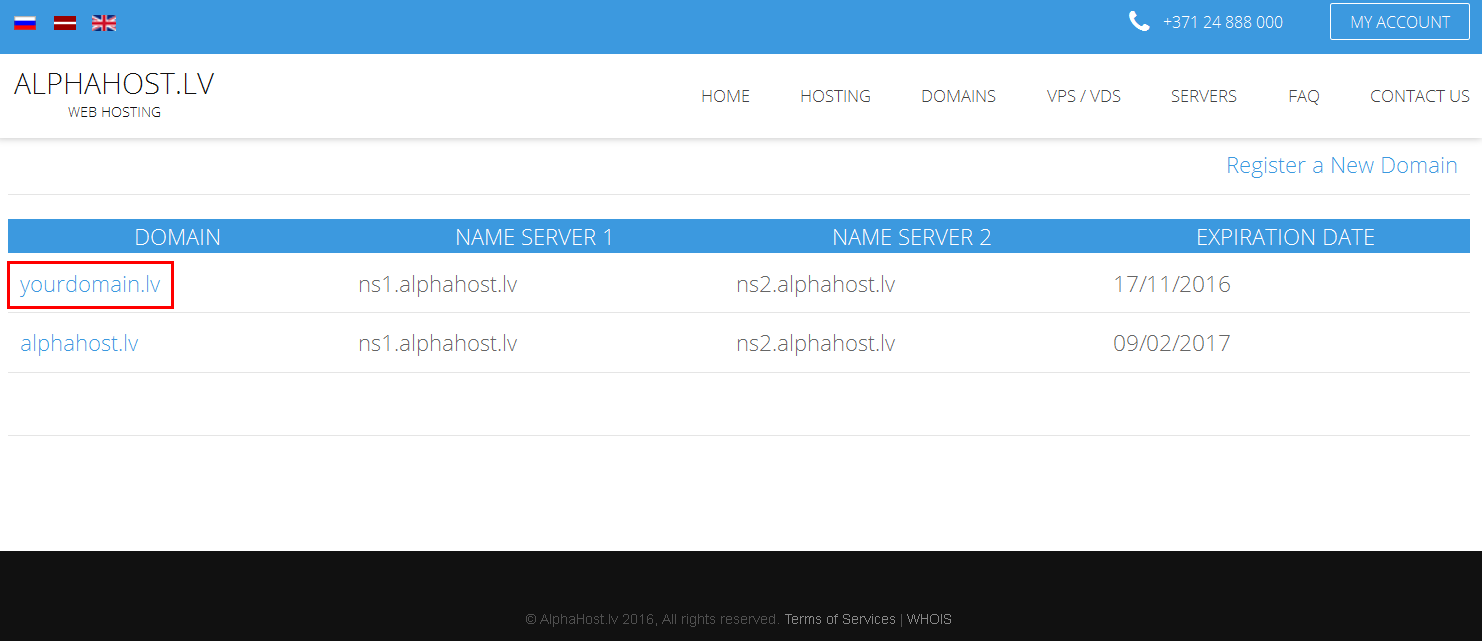Viewport: 1482px width, 641px height.
Task: Open VPS / VDS menu item
Action: click(x=1084, y=96)
